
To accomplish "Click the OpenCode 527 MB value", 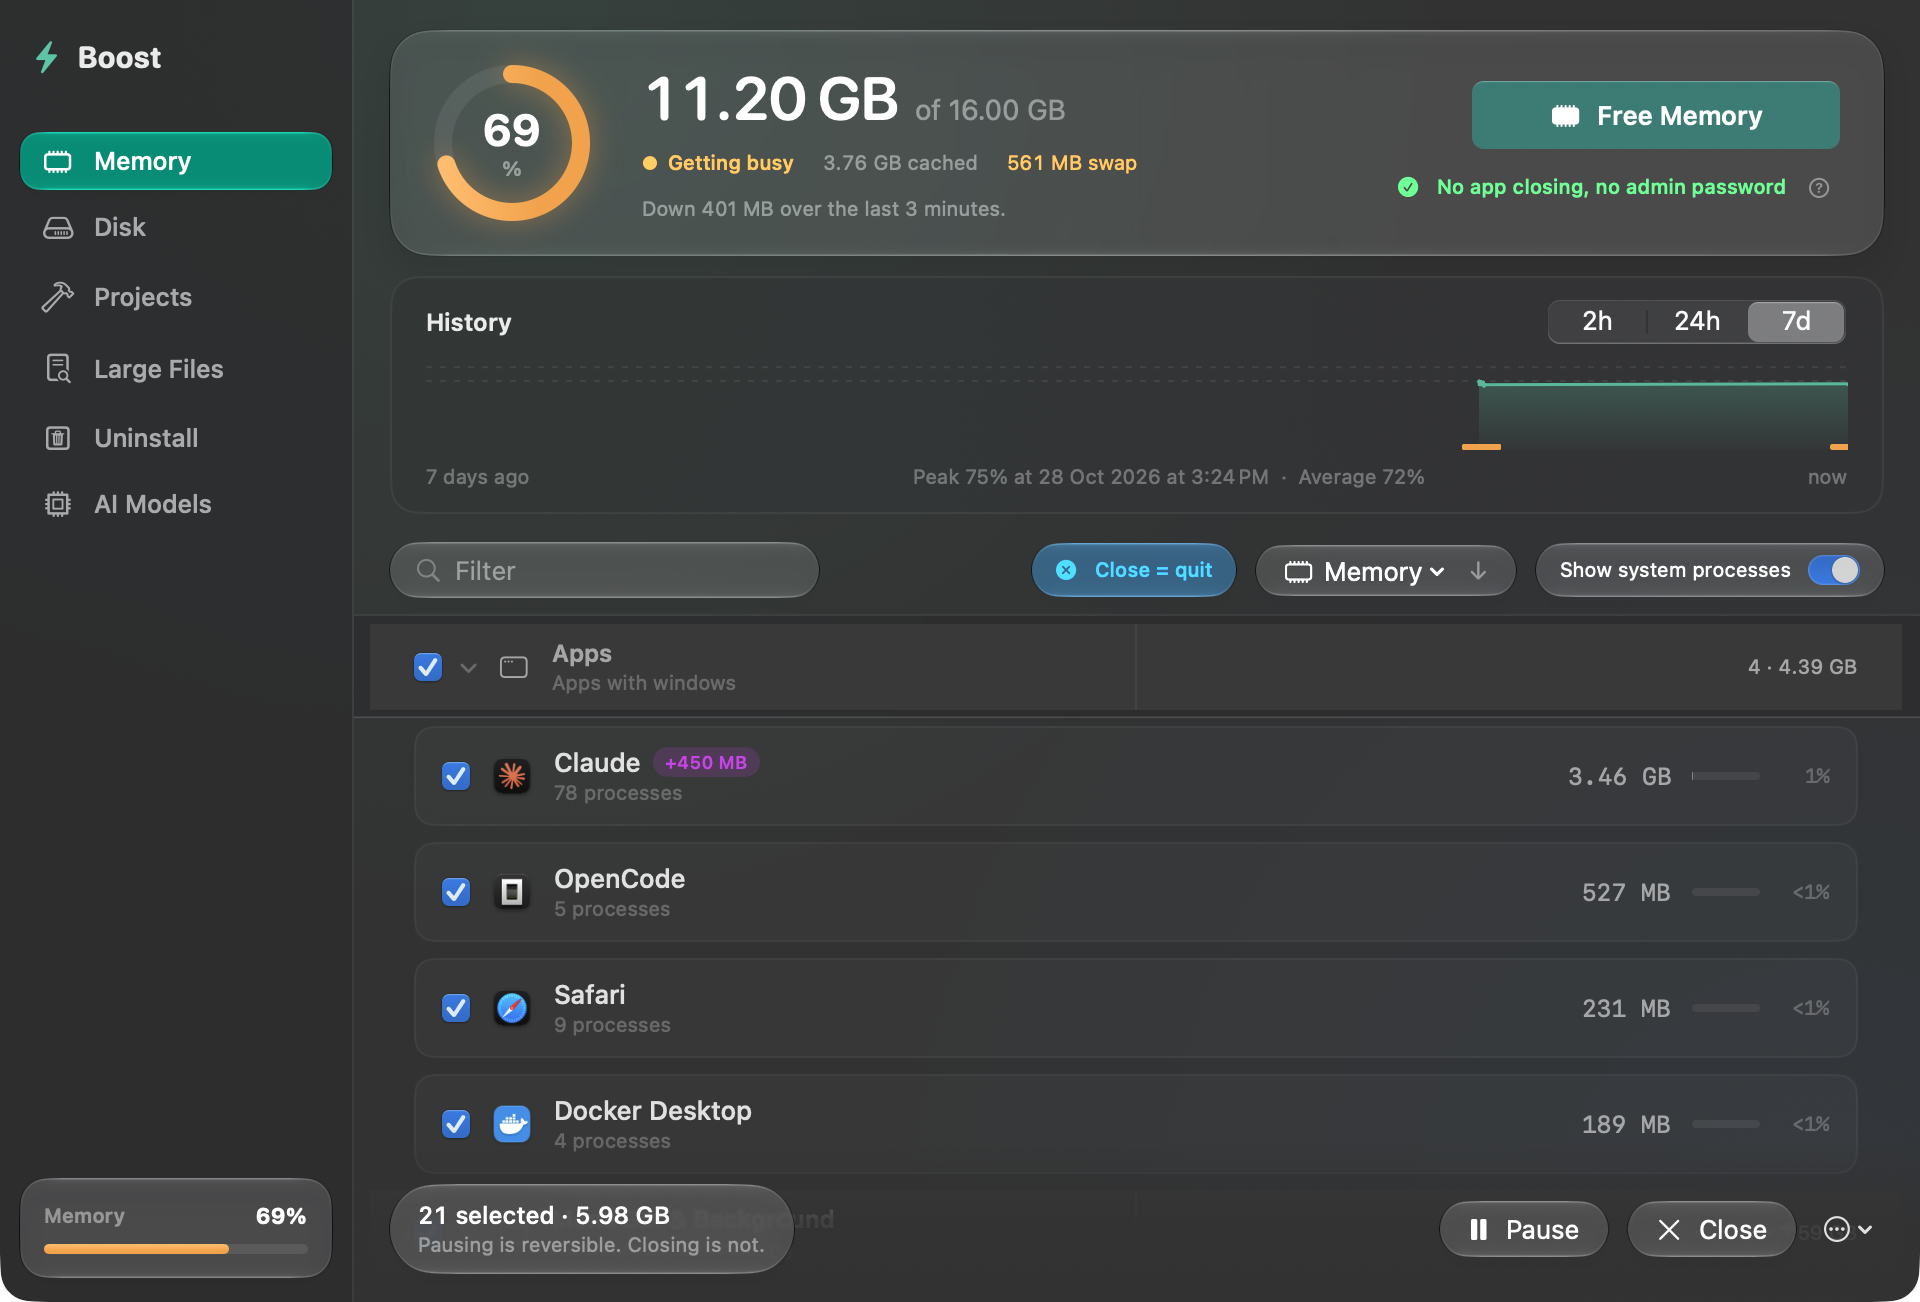I will click(x=1626, y=892).
